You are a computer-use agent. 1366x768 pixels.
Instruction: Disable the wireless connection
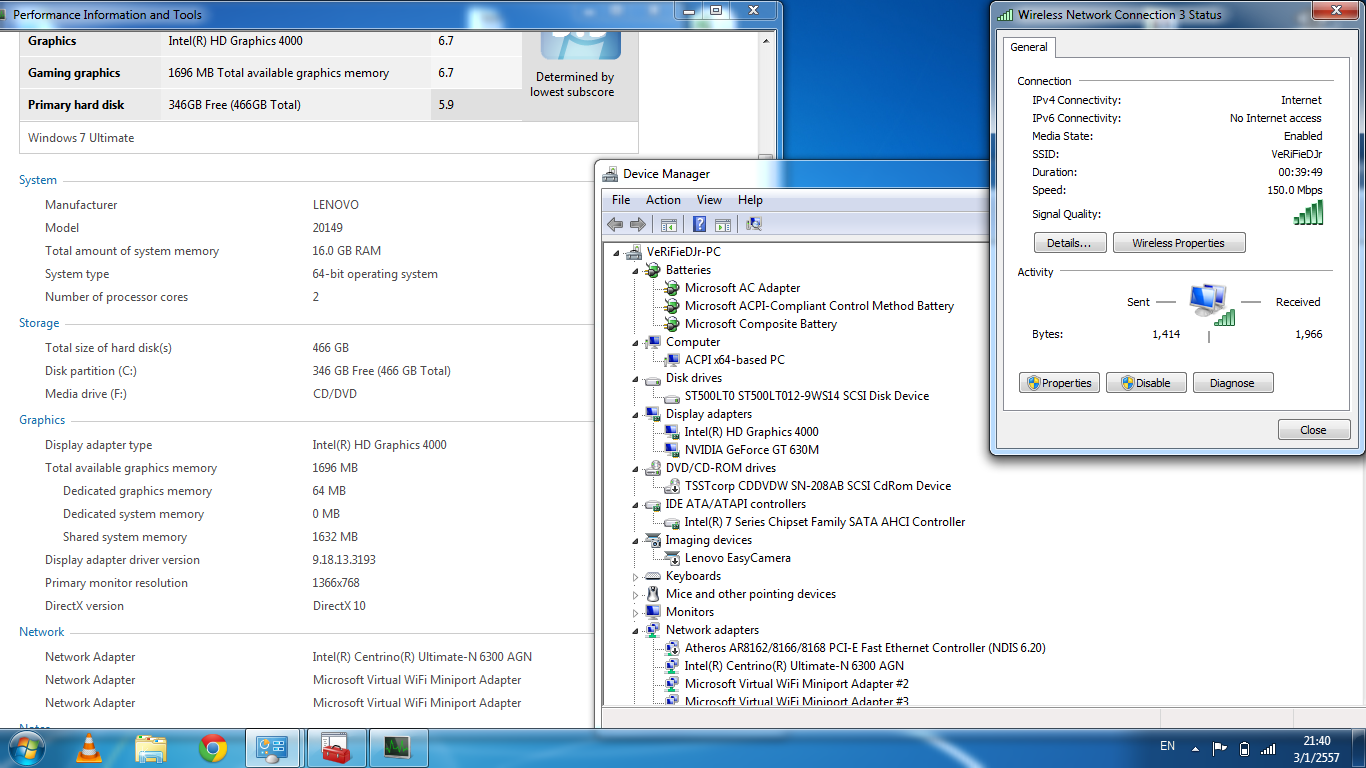[1146, 383]
